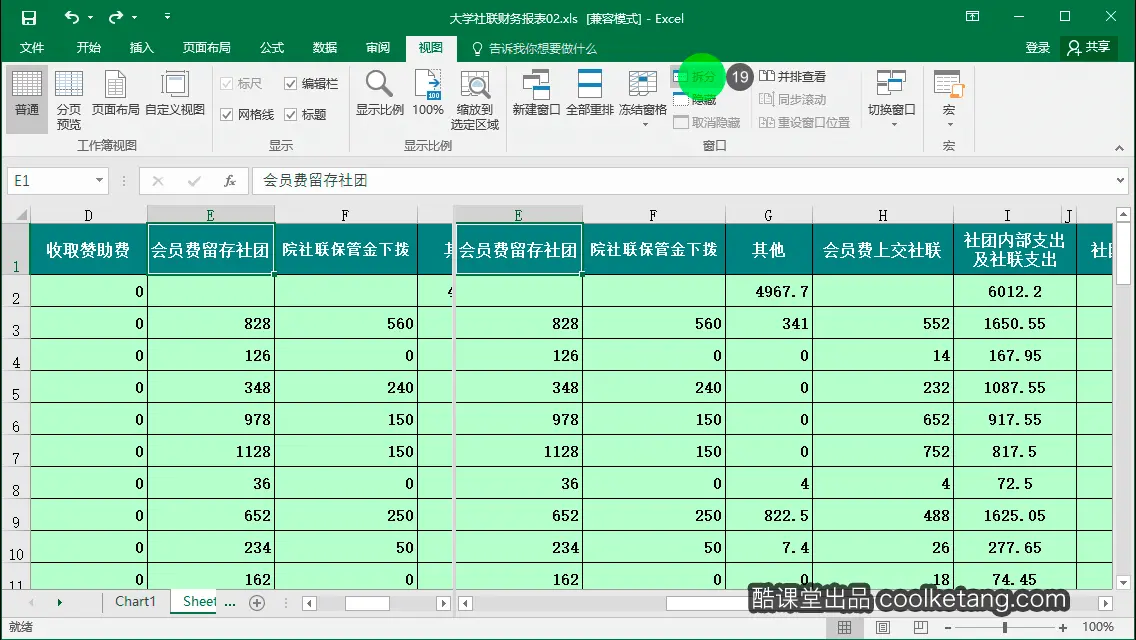Click cell containing 6012.2
The image size is (1136, 640).
tap(1015, 291)
